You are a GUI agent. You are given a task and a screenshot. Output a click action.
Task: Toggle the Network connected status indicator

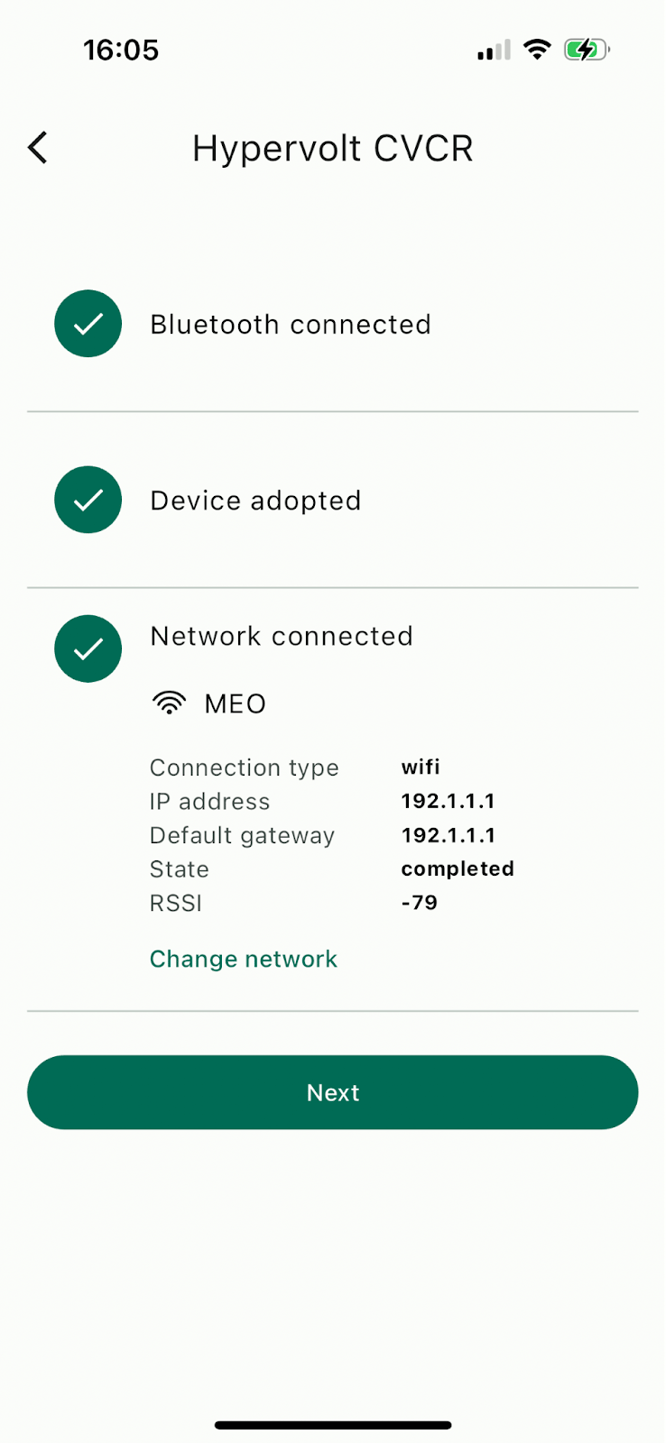coord(88,648)
